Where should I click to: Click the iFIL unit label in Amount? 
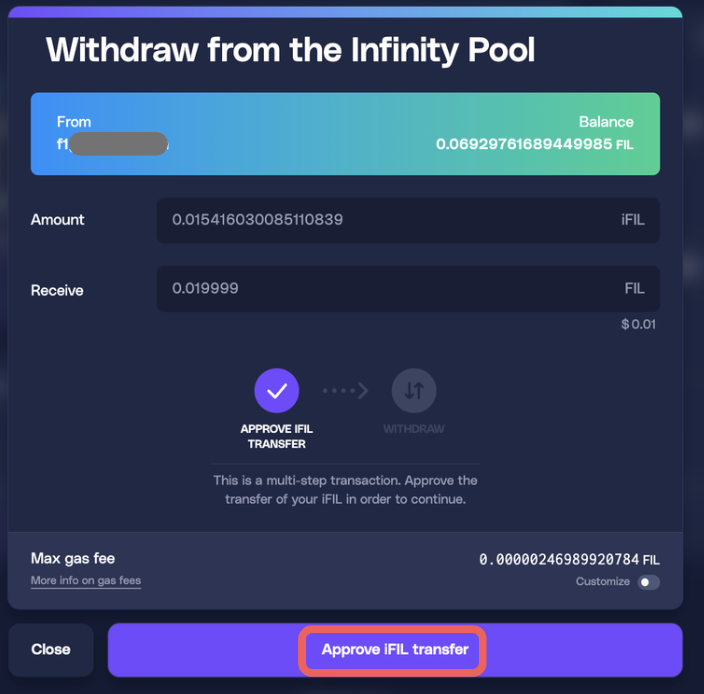(x=632, y=219)
